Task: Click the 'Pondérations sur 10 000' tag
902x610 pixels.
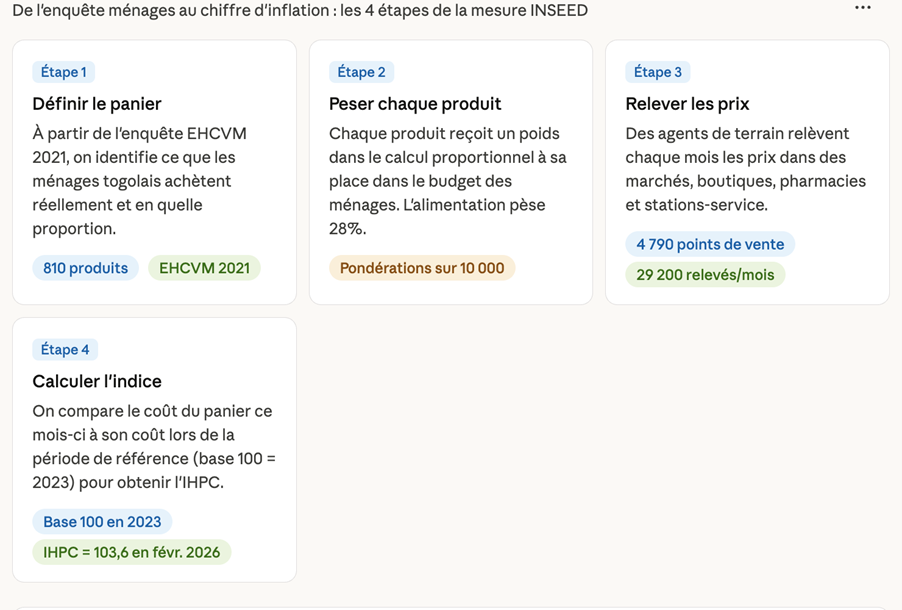Action: click(x=421, y=268)
